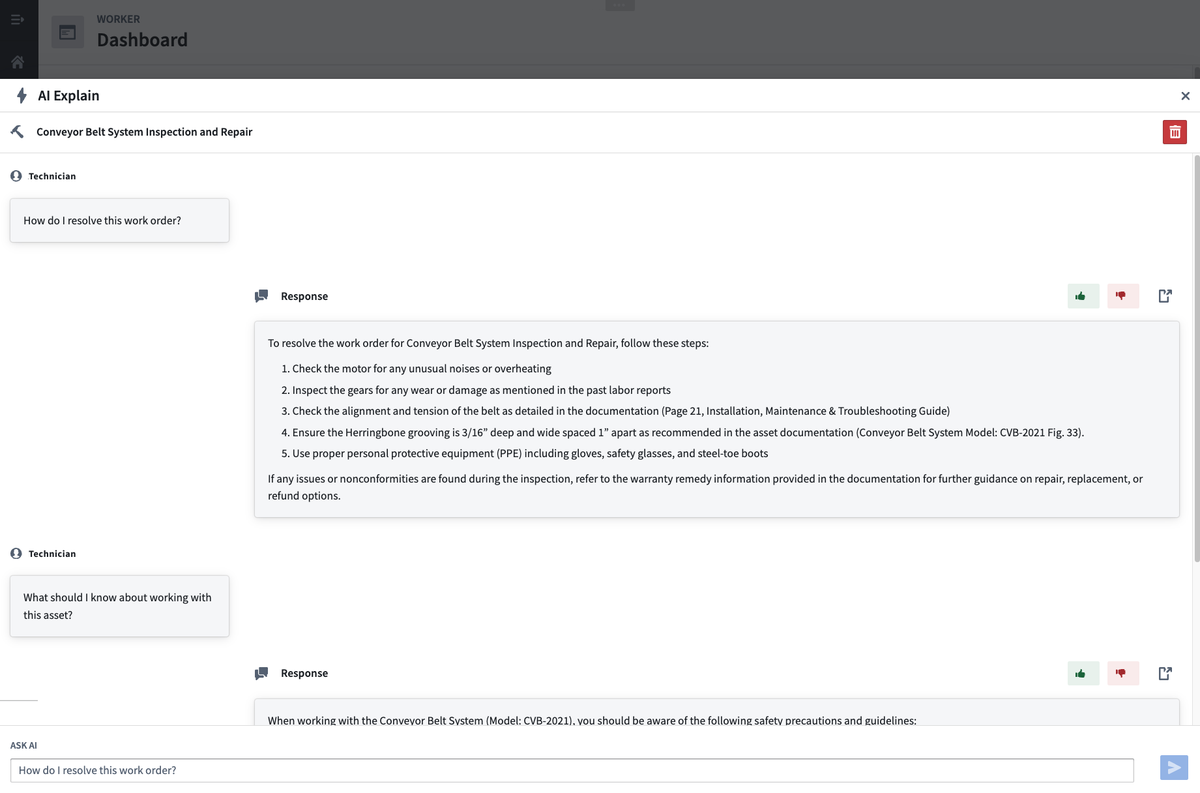Give thumbs up to the first response
The image size is (1200, 793).
point(1082,296)
